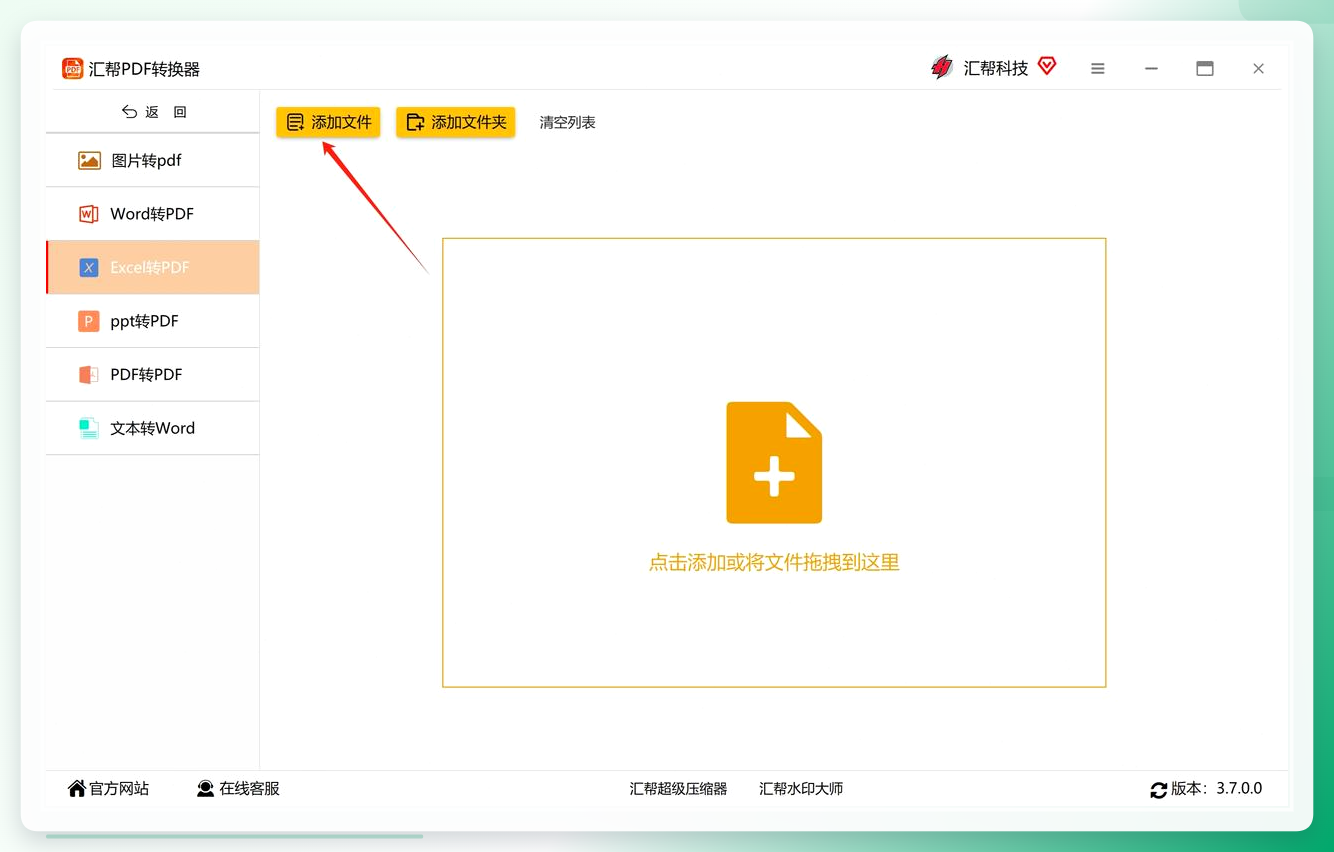
Task: Click the 汇帮PDF转换器 app logo icon
Action: click(72, 68)
